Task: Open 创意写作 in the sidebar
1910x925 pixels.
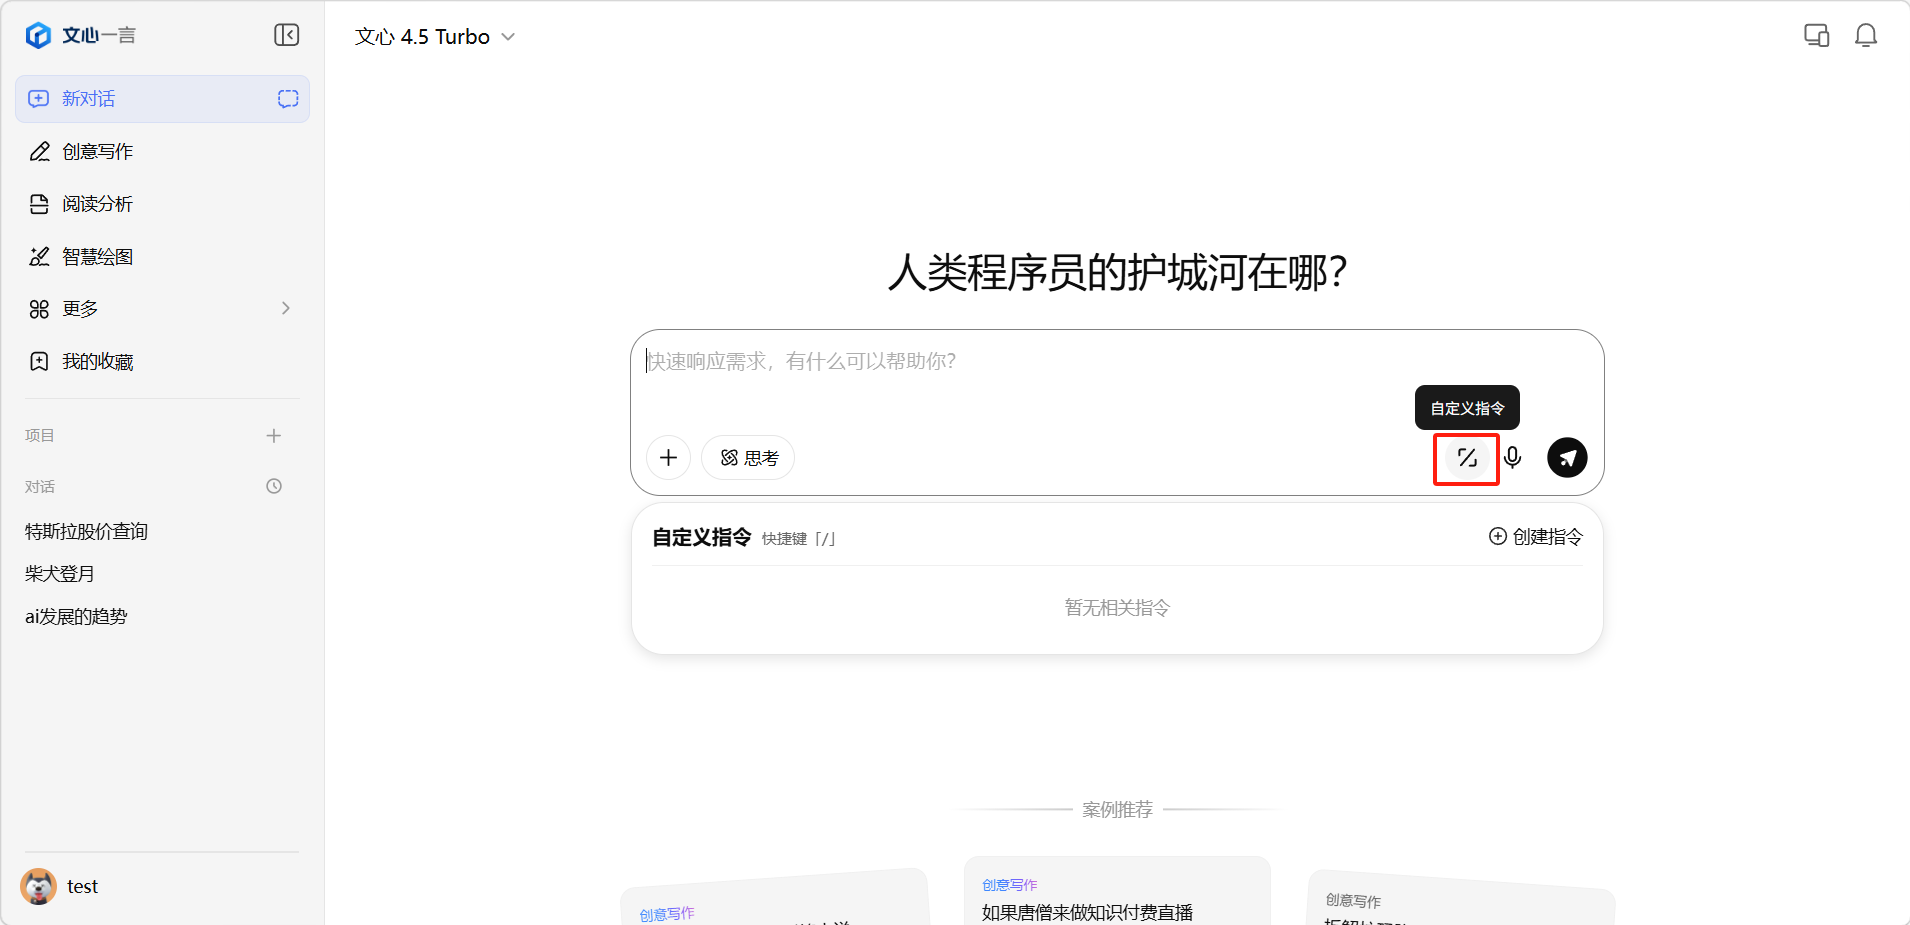Action: (x=98, y=152)
